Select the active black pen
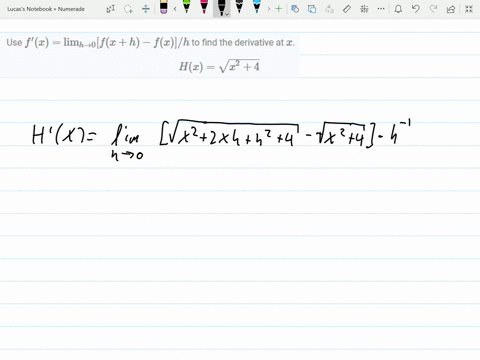 pos(221,7)
